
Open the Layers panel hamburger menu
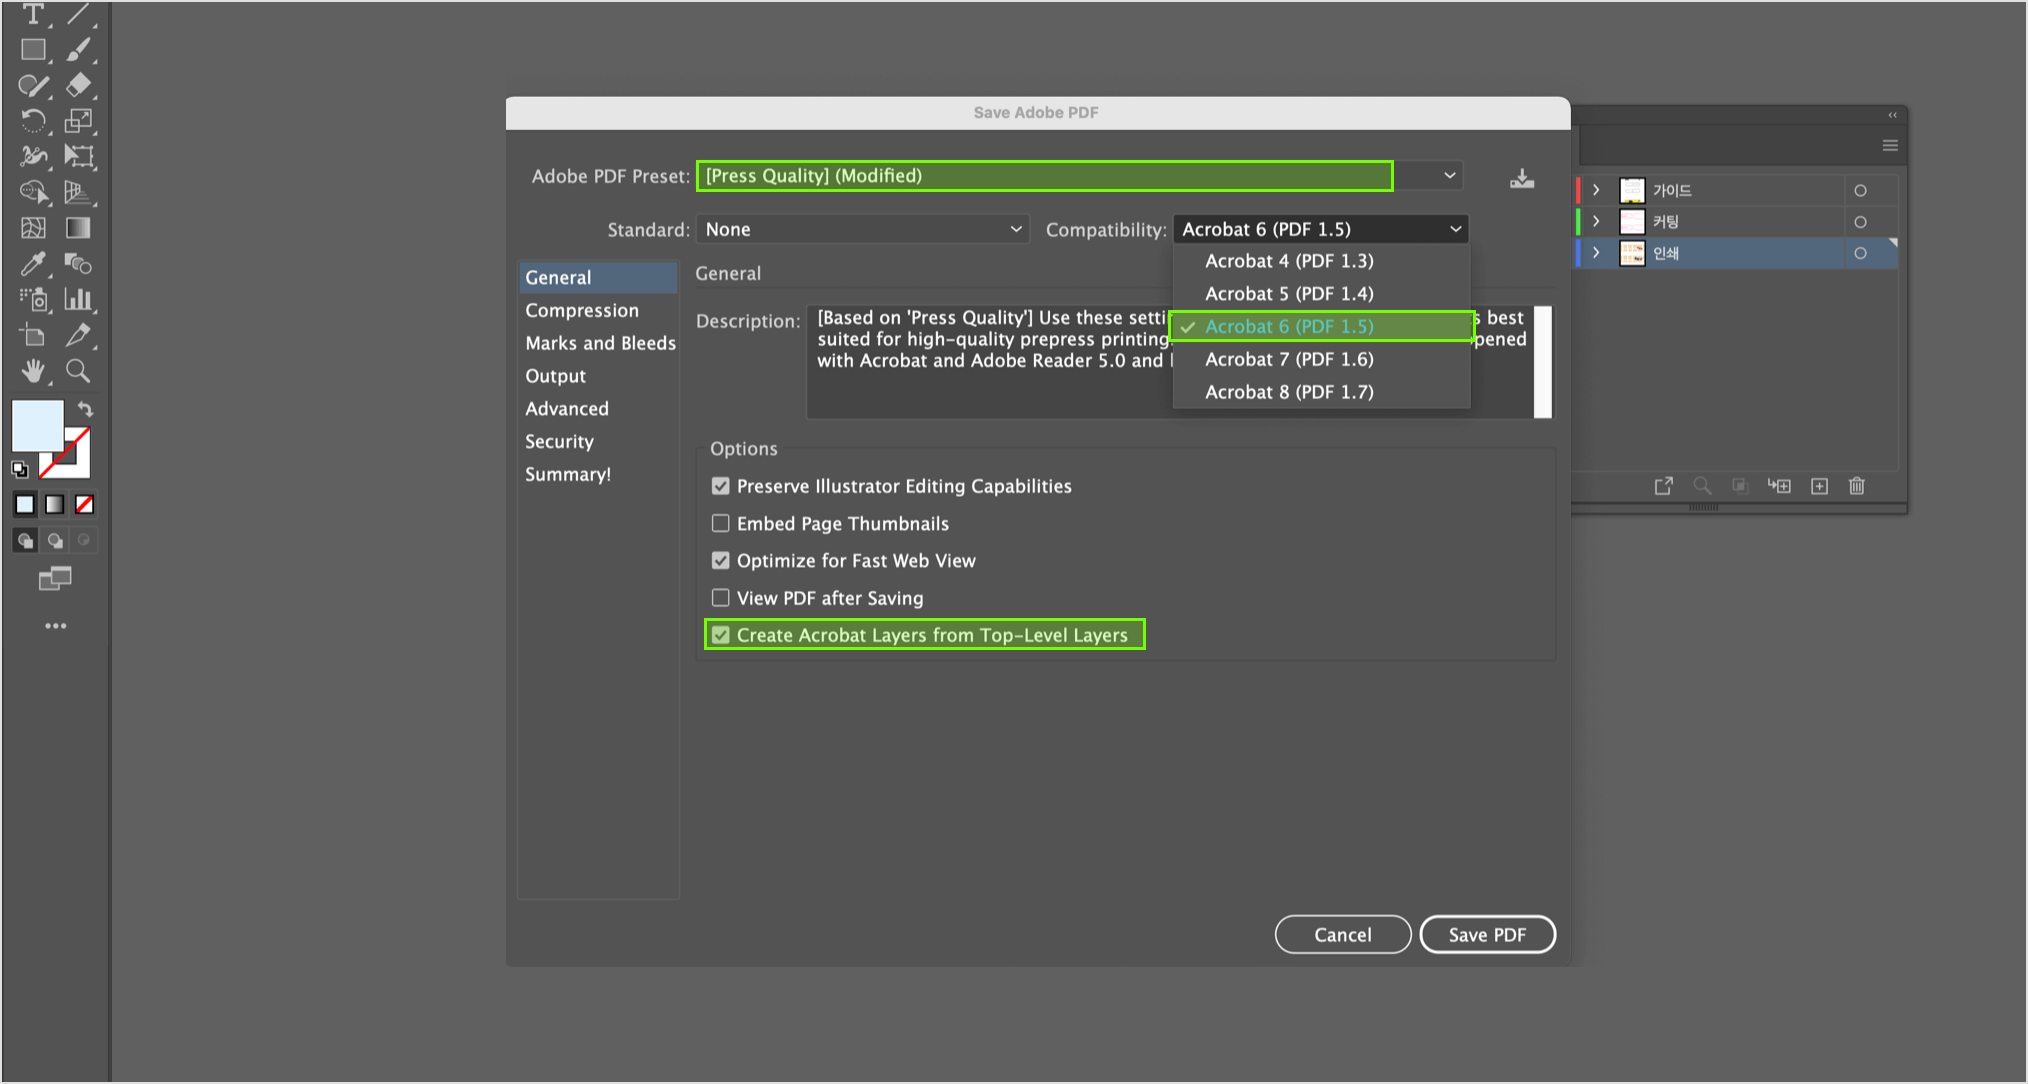tap(1890, 145)
